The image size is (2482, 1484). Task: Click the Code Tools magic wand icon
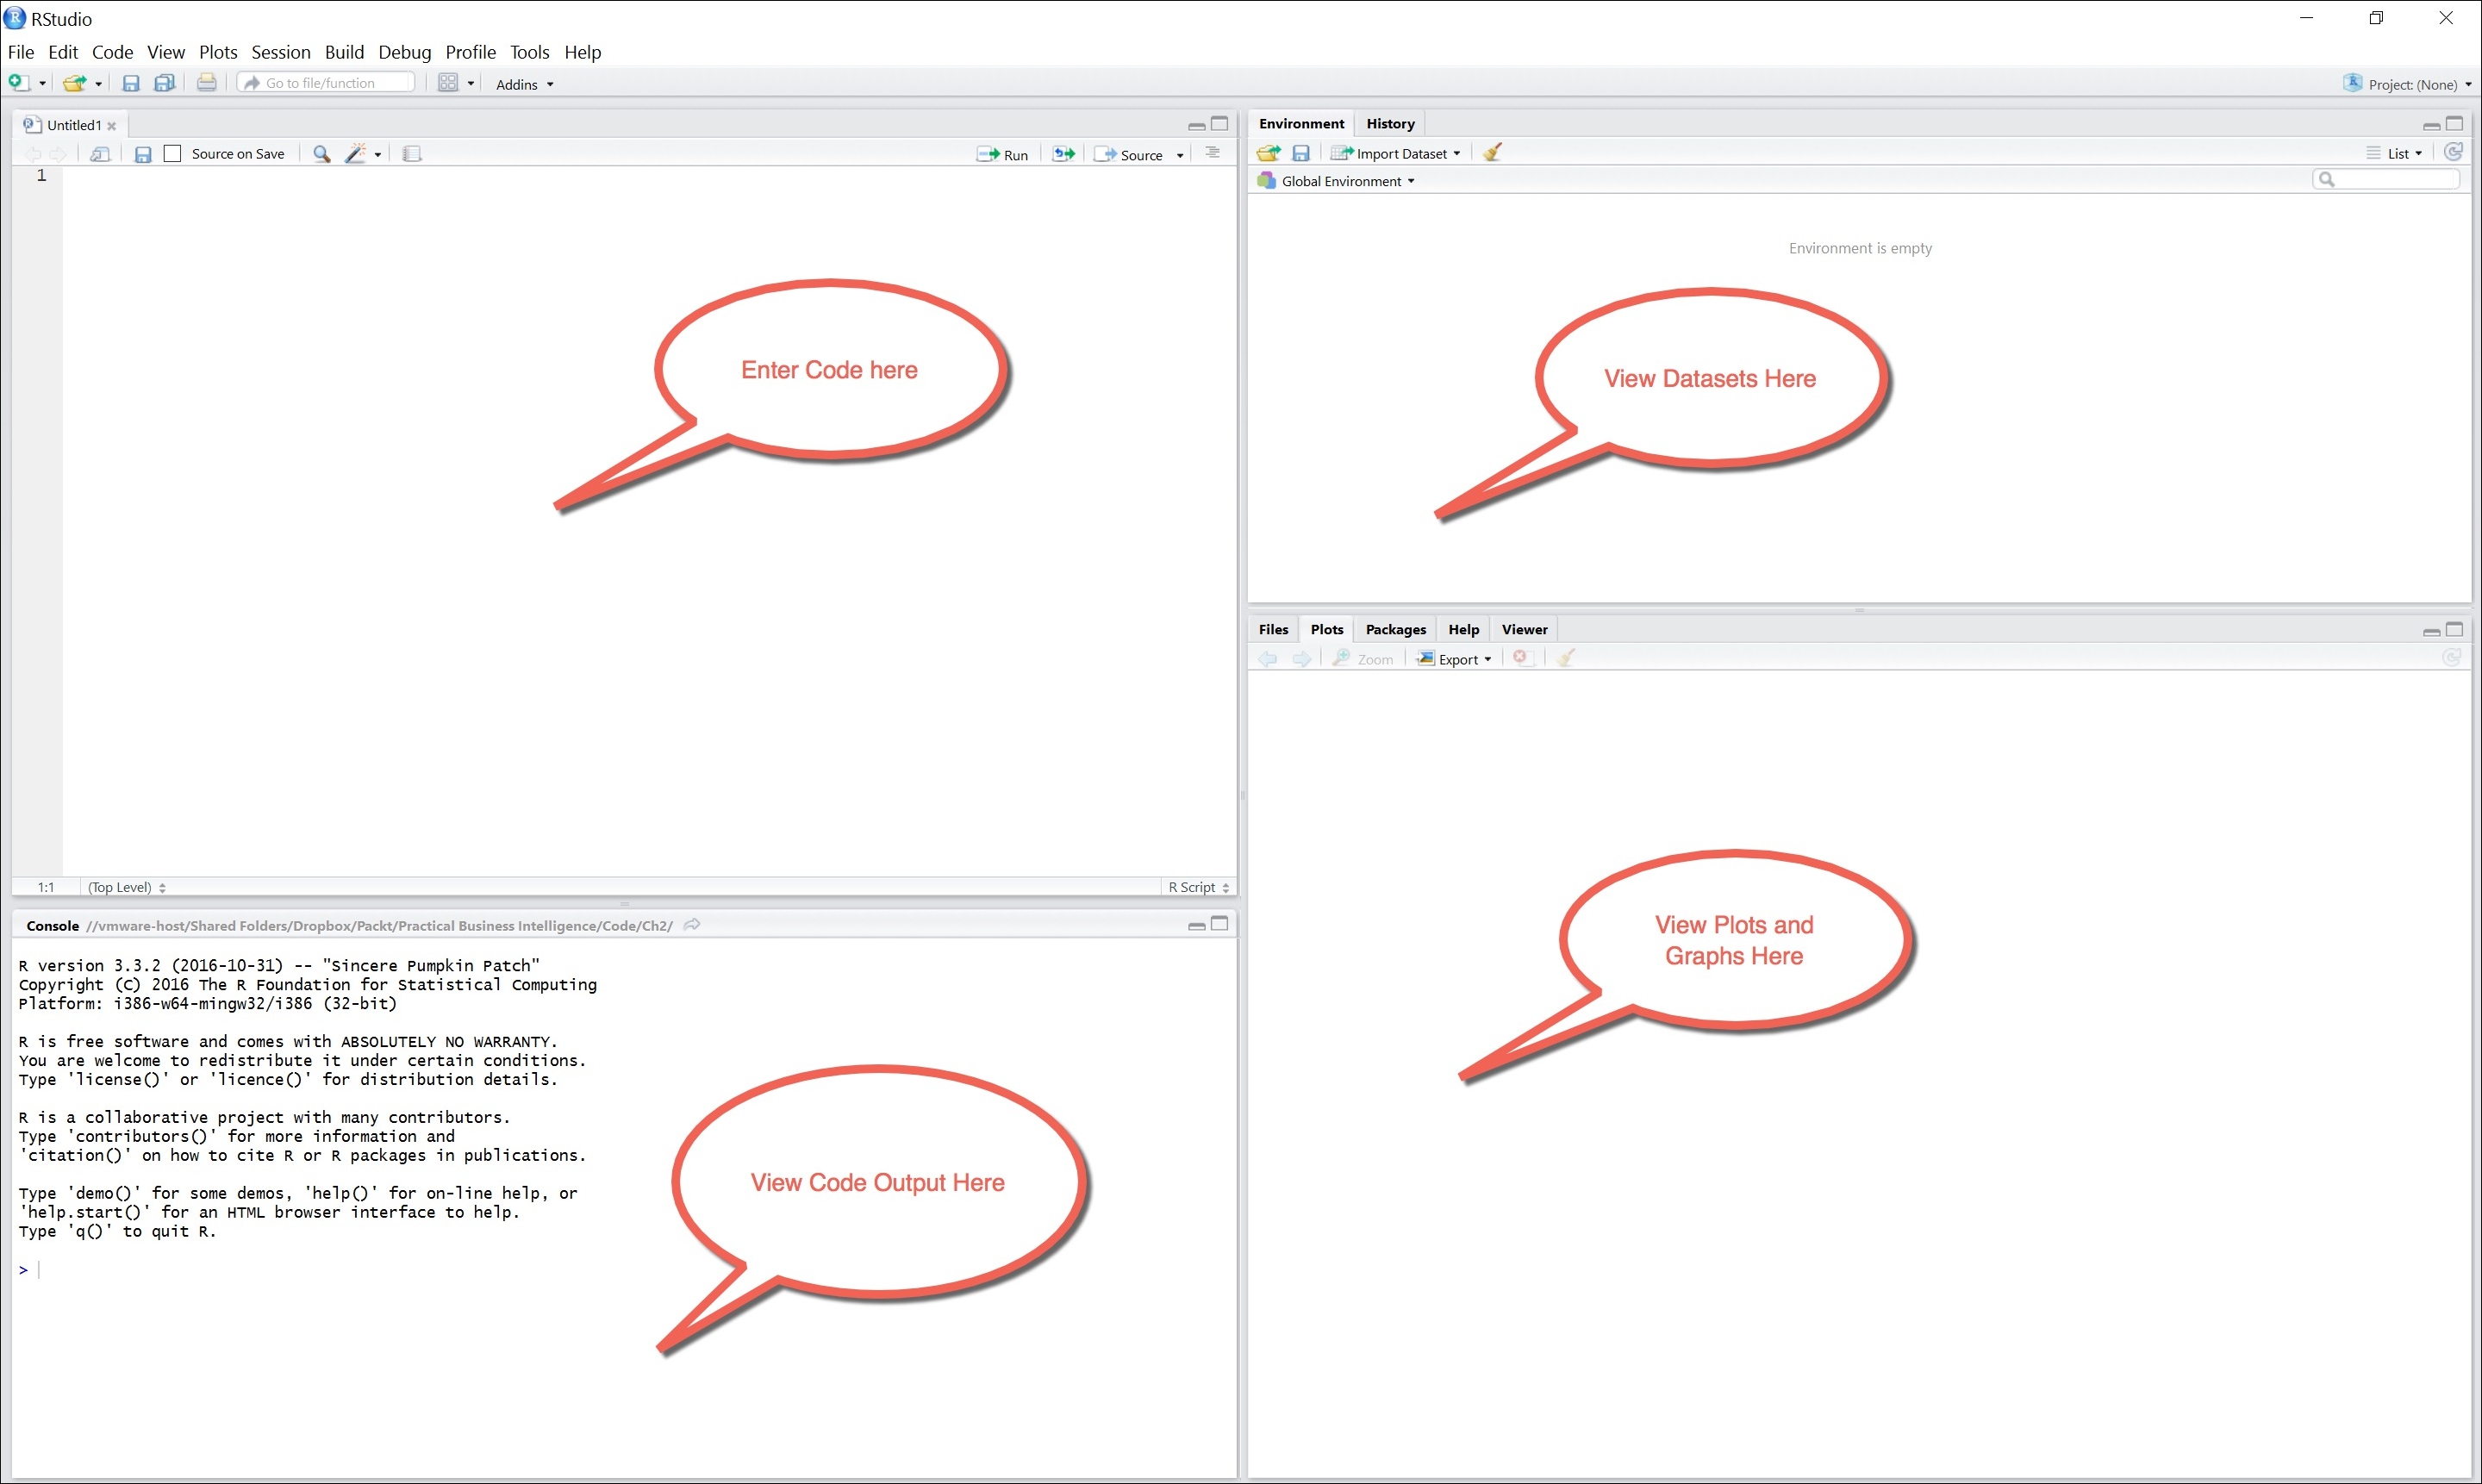coord(355,154)
